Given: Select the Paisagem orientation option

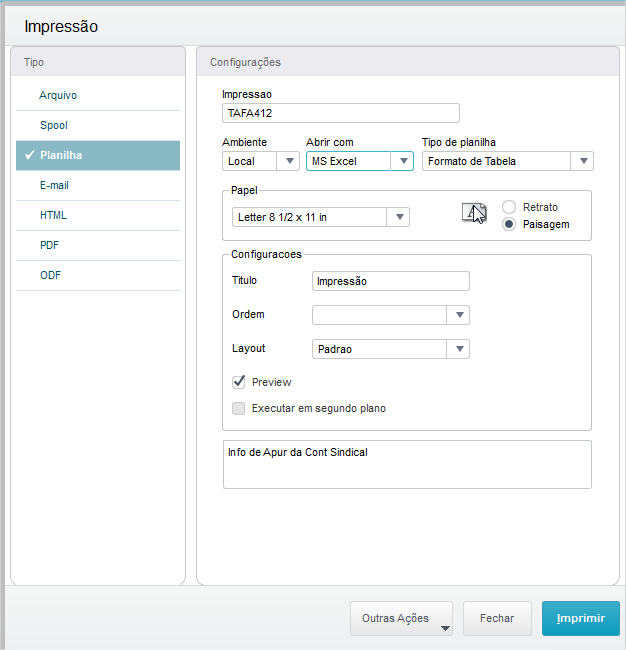Looking at the screenshot, I should click(509, 224).
